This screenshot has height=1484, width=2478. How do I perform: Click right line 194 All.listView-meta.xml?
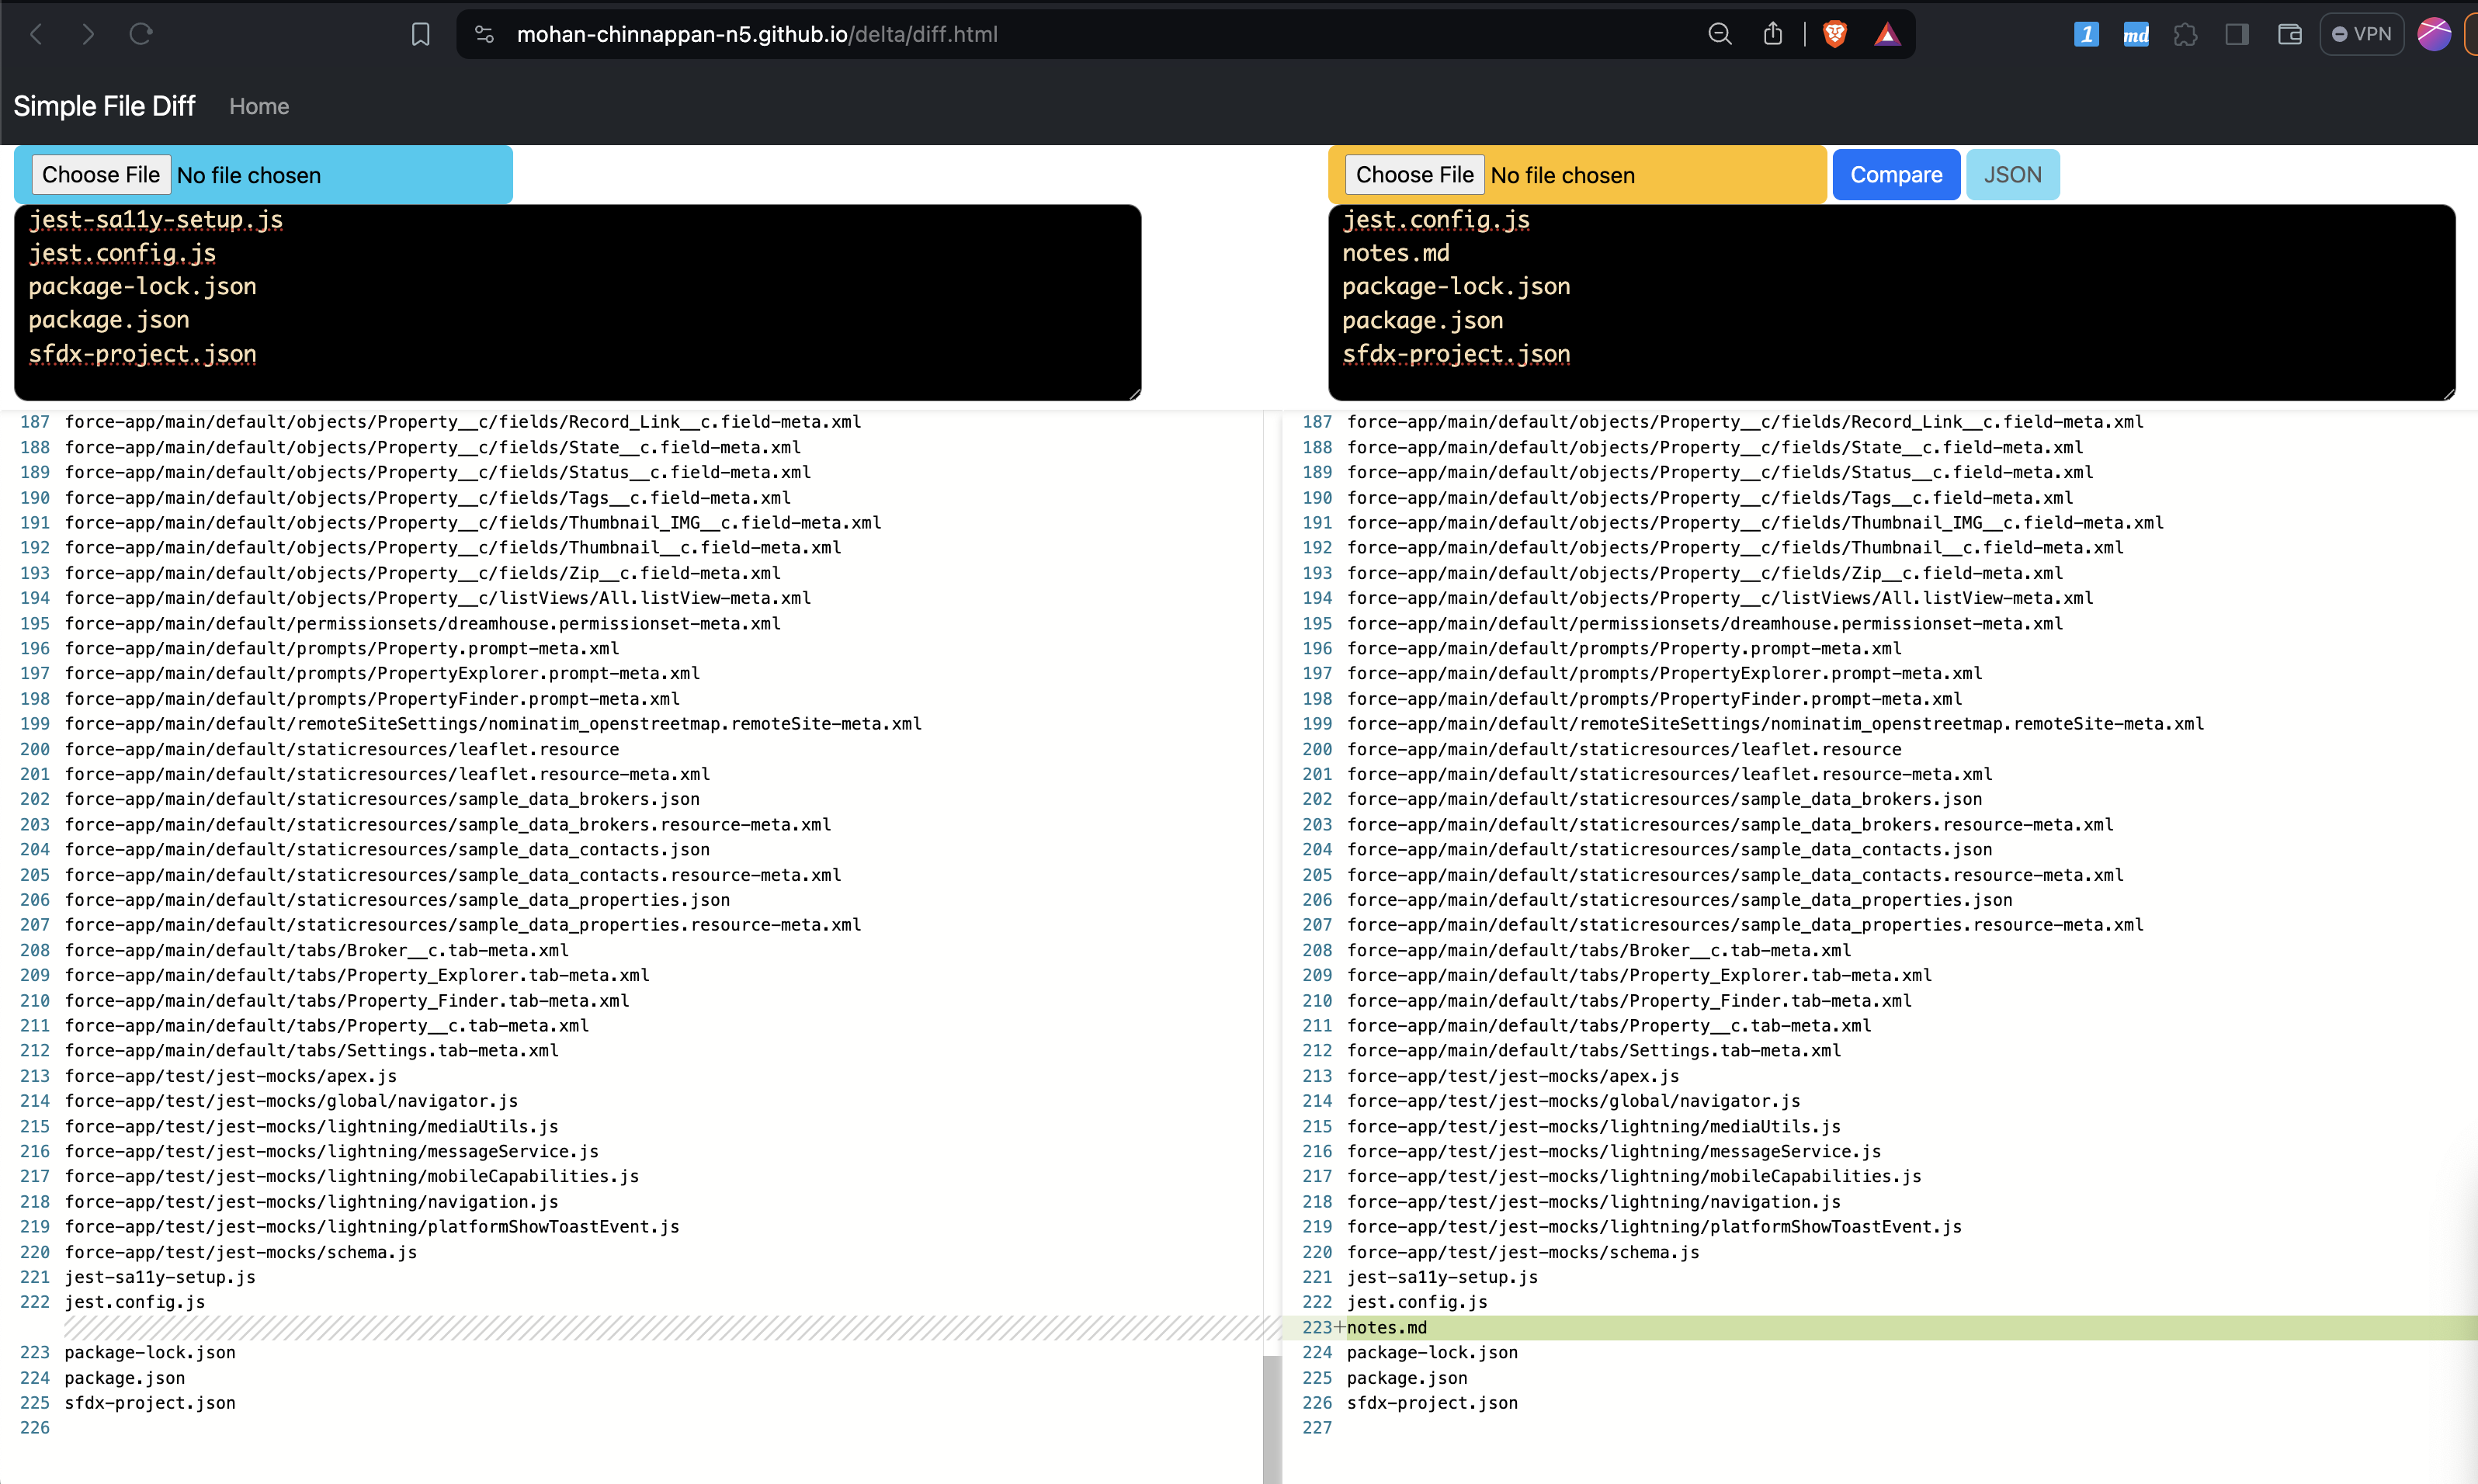coord(1720,598)
